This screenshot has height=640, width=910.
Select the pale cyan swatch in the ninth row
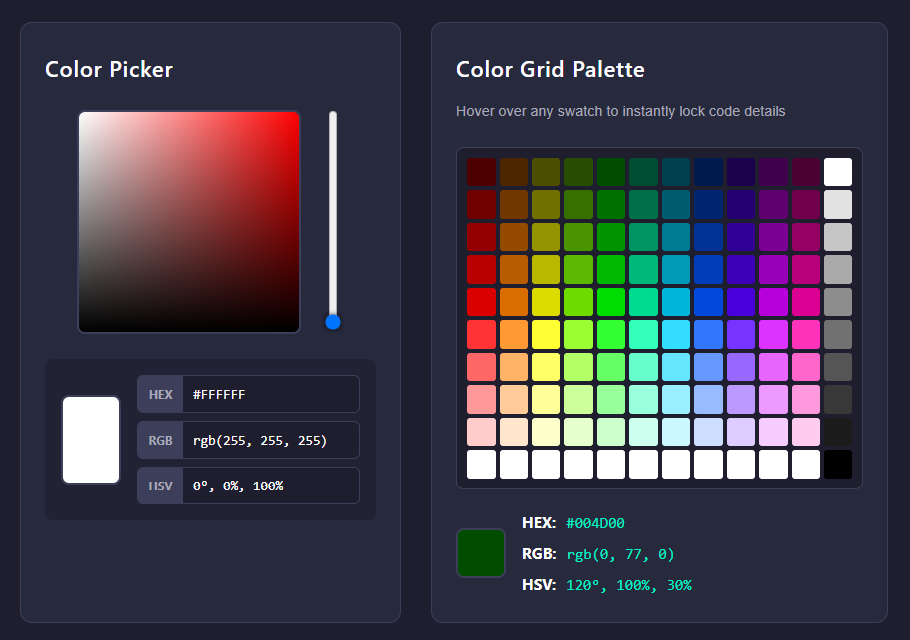(x=676, y=432)
